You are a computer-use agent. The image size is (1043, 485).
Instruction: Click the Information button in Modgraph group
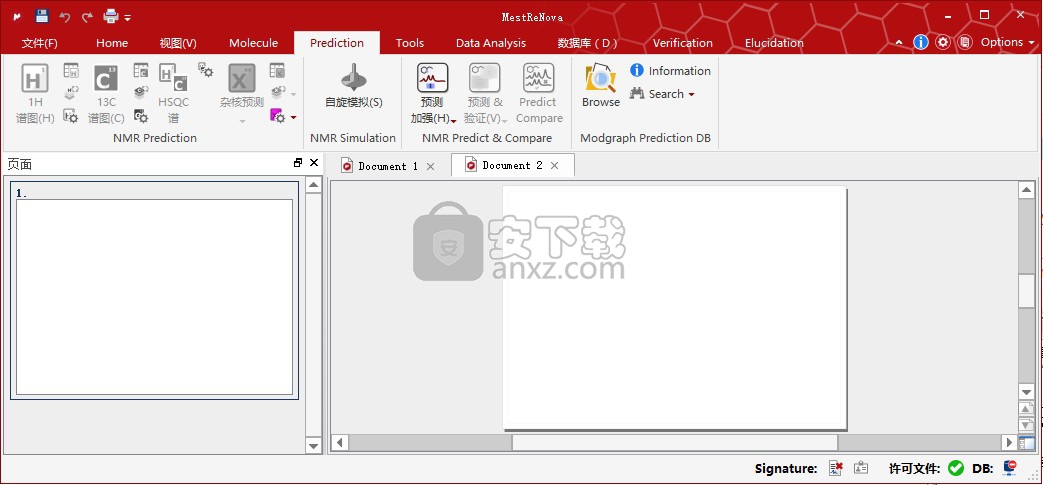point(670,71)
